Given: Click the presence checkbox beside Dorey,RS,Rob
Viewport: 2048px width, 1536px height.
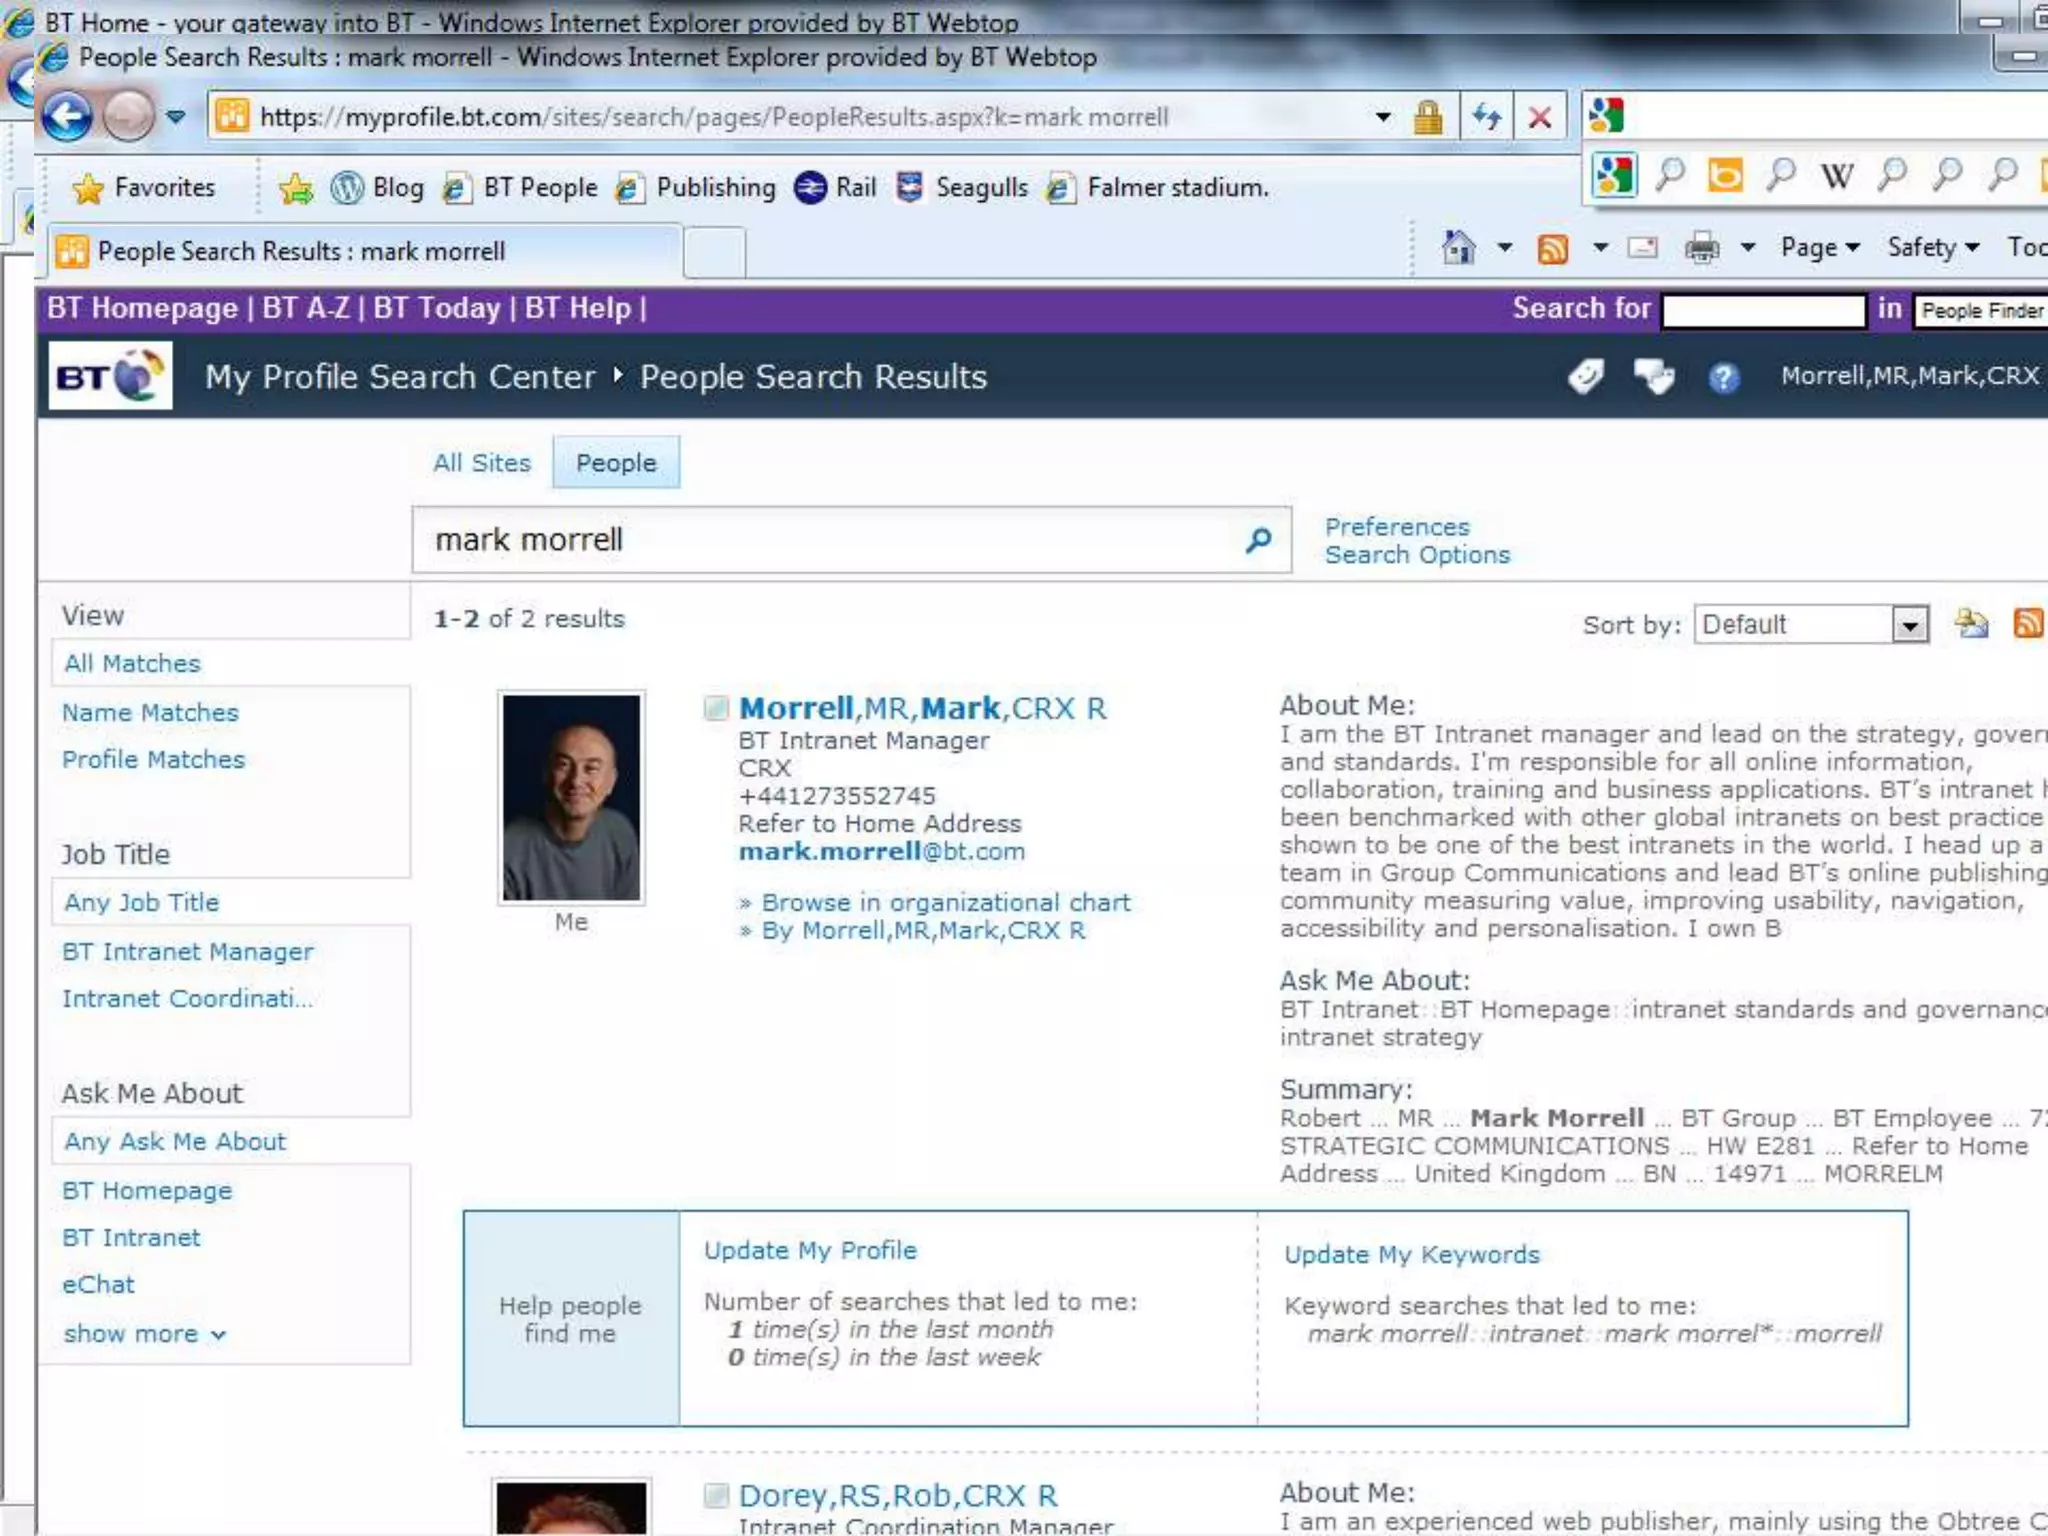Looking at the screenshot, I should (716, 1496).
